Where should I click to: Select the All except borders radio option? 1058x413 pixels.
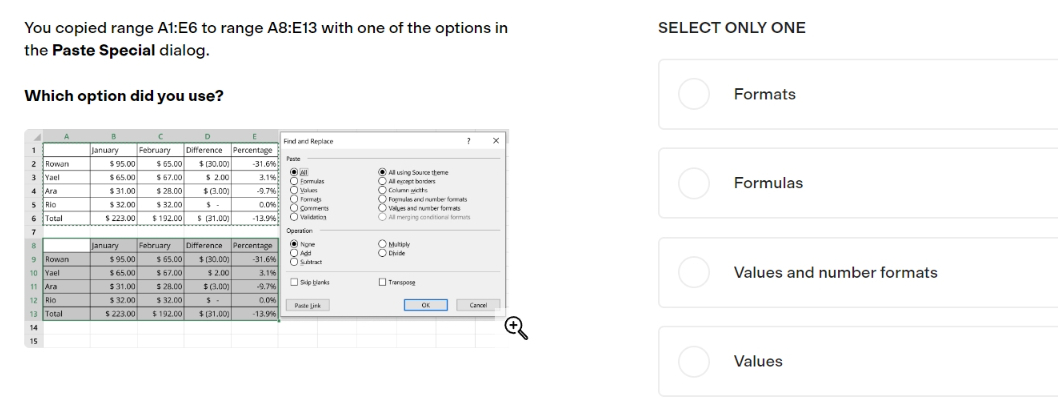(x=383, y=181)
